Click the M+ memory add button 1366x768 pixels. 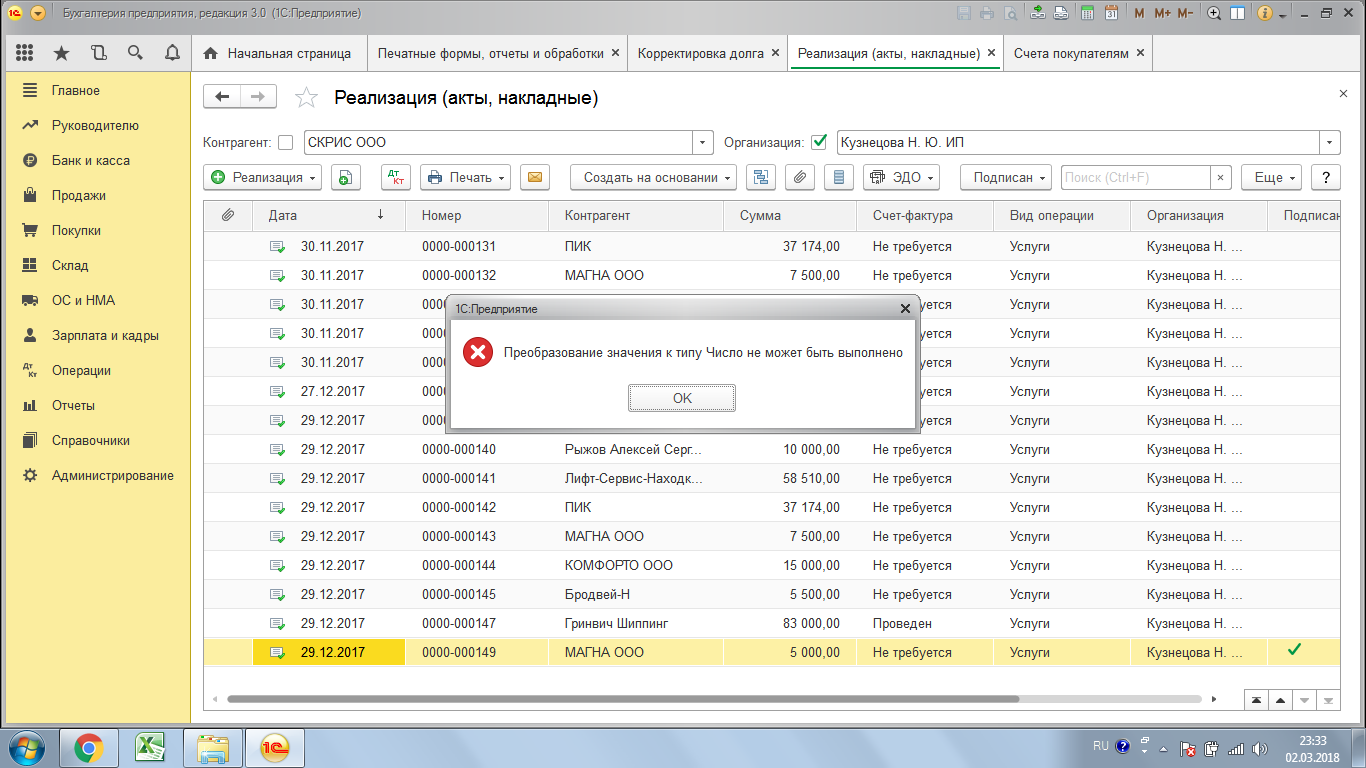click(1162, 13)
